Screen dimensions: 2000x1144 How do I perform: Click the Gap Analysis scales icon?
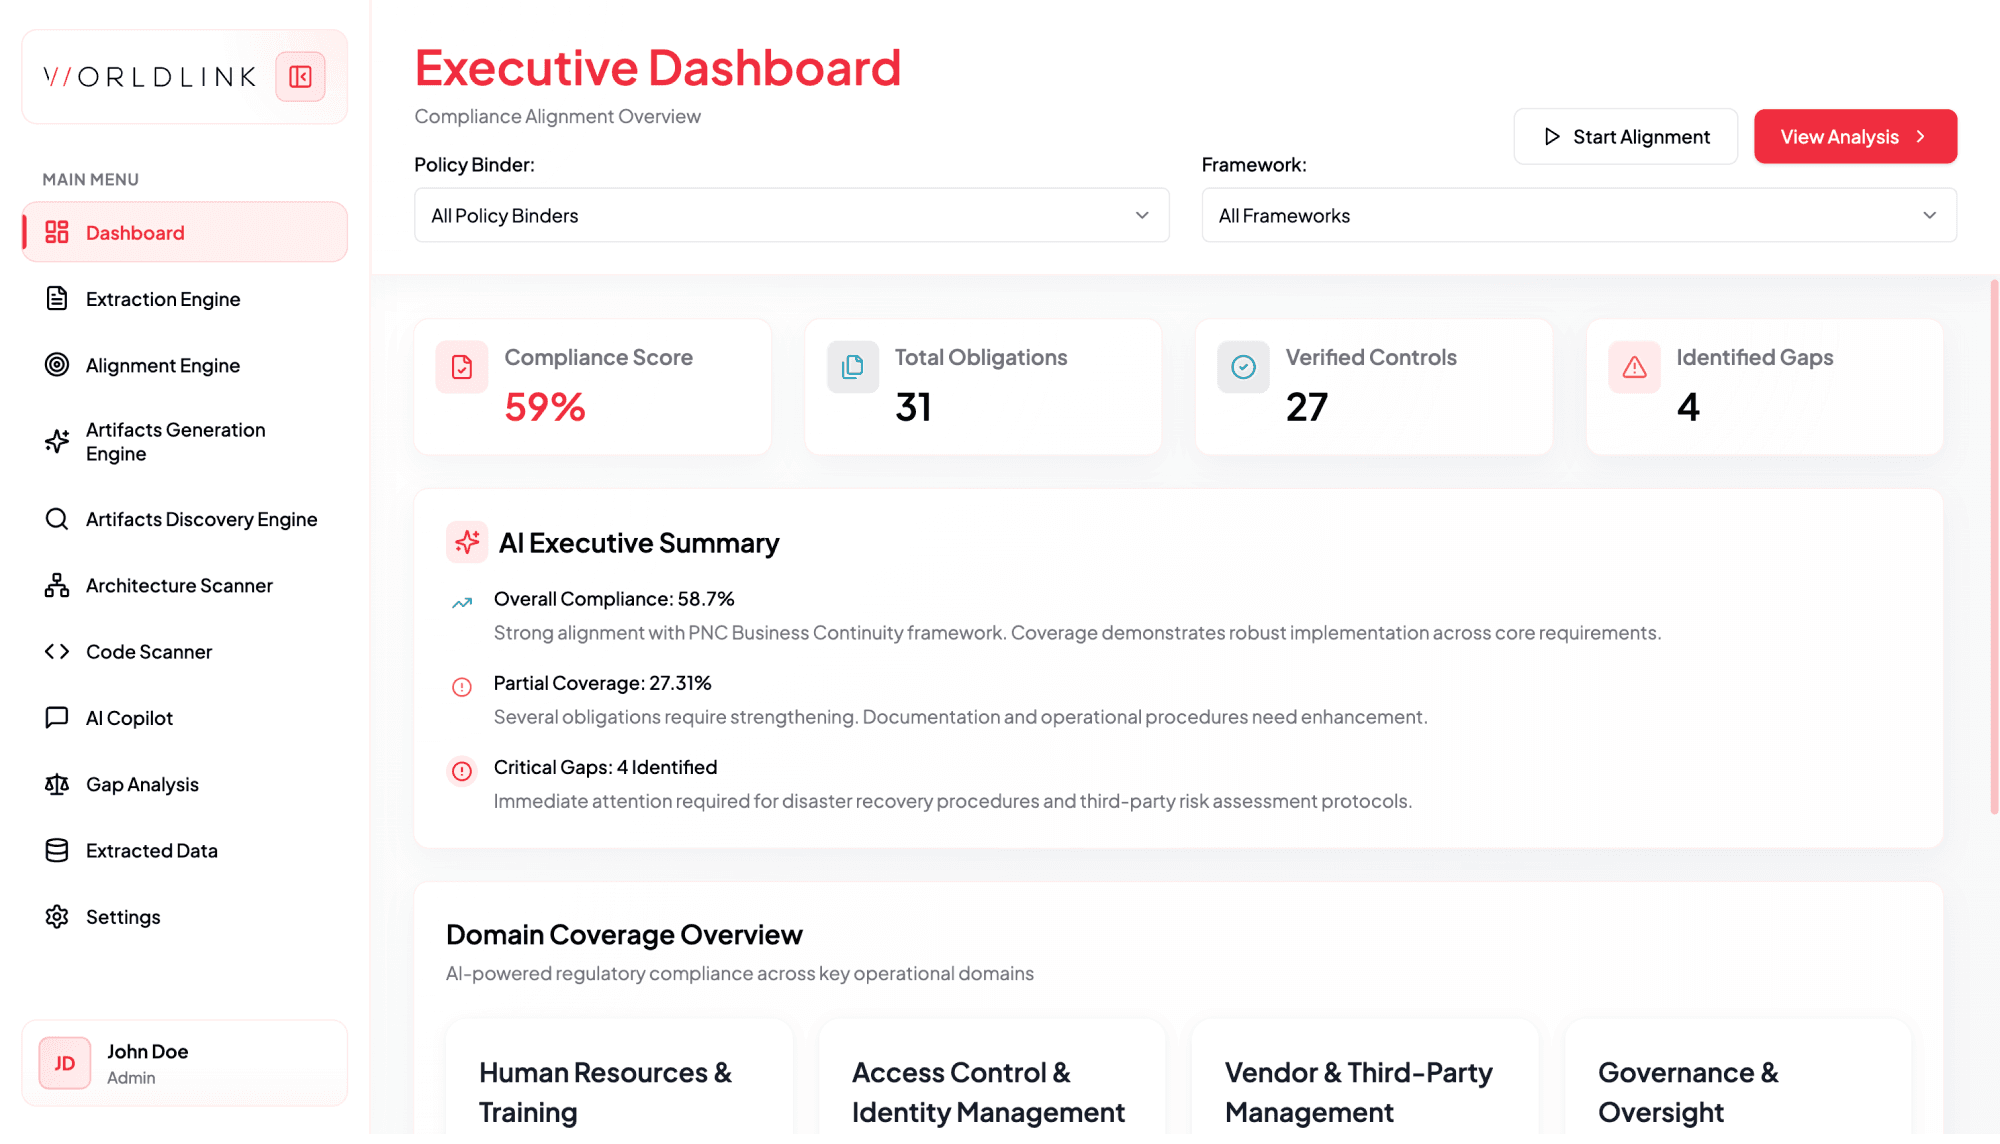[x=57, y=784]
